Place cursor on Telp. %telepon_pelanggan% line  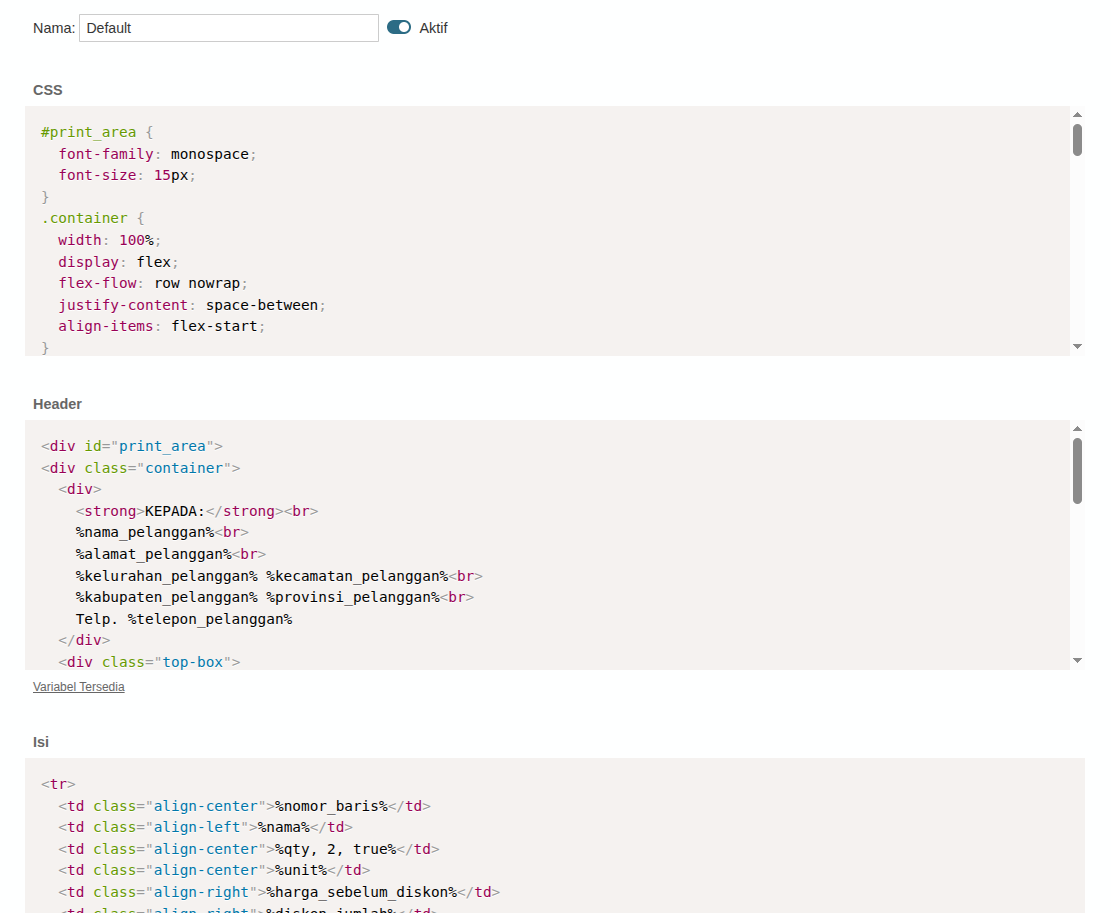tap(183, 619)
